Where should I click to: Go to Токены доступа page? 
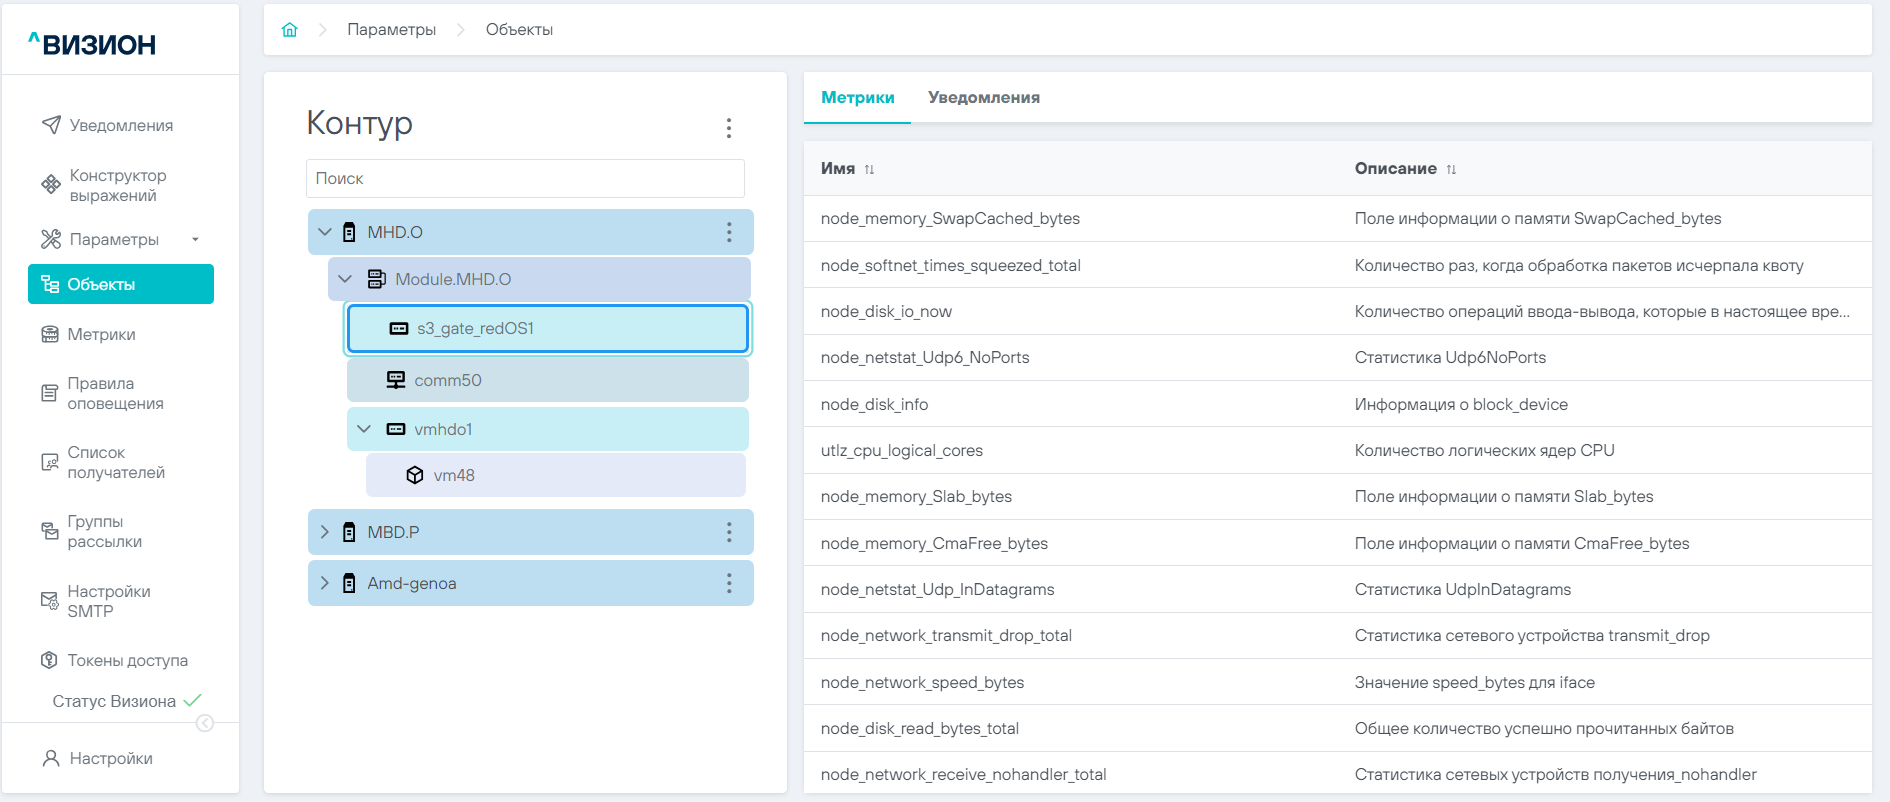[x=127, y=660]
